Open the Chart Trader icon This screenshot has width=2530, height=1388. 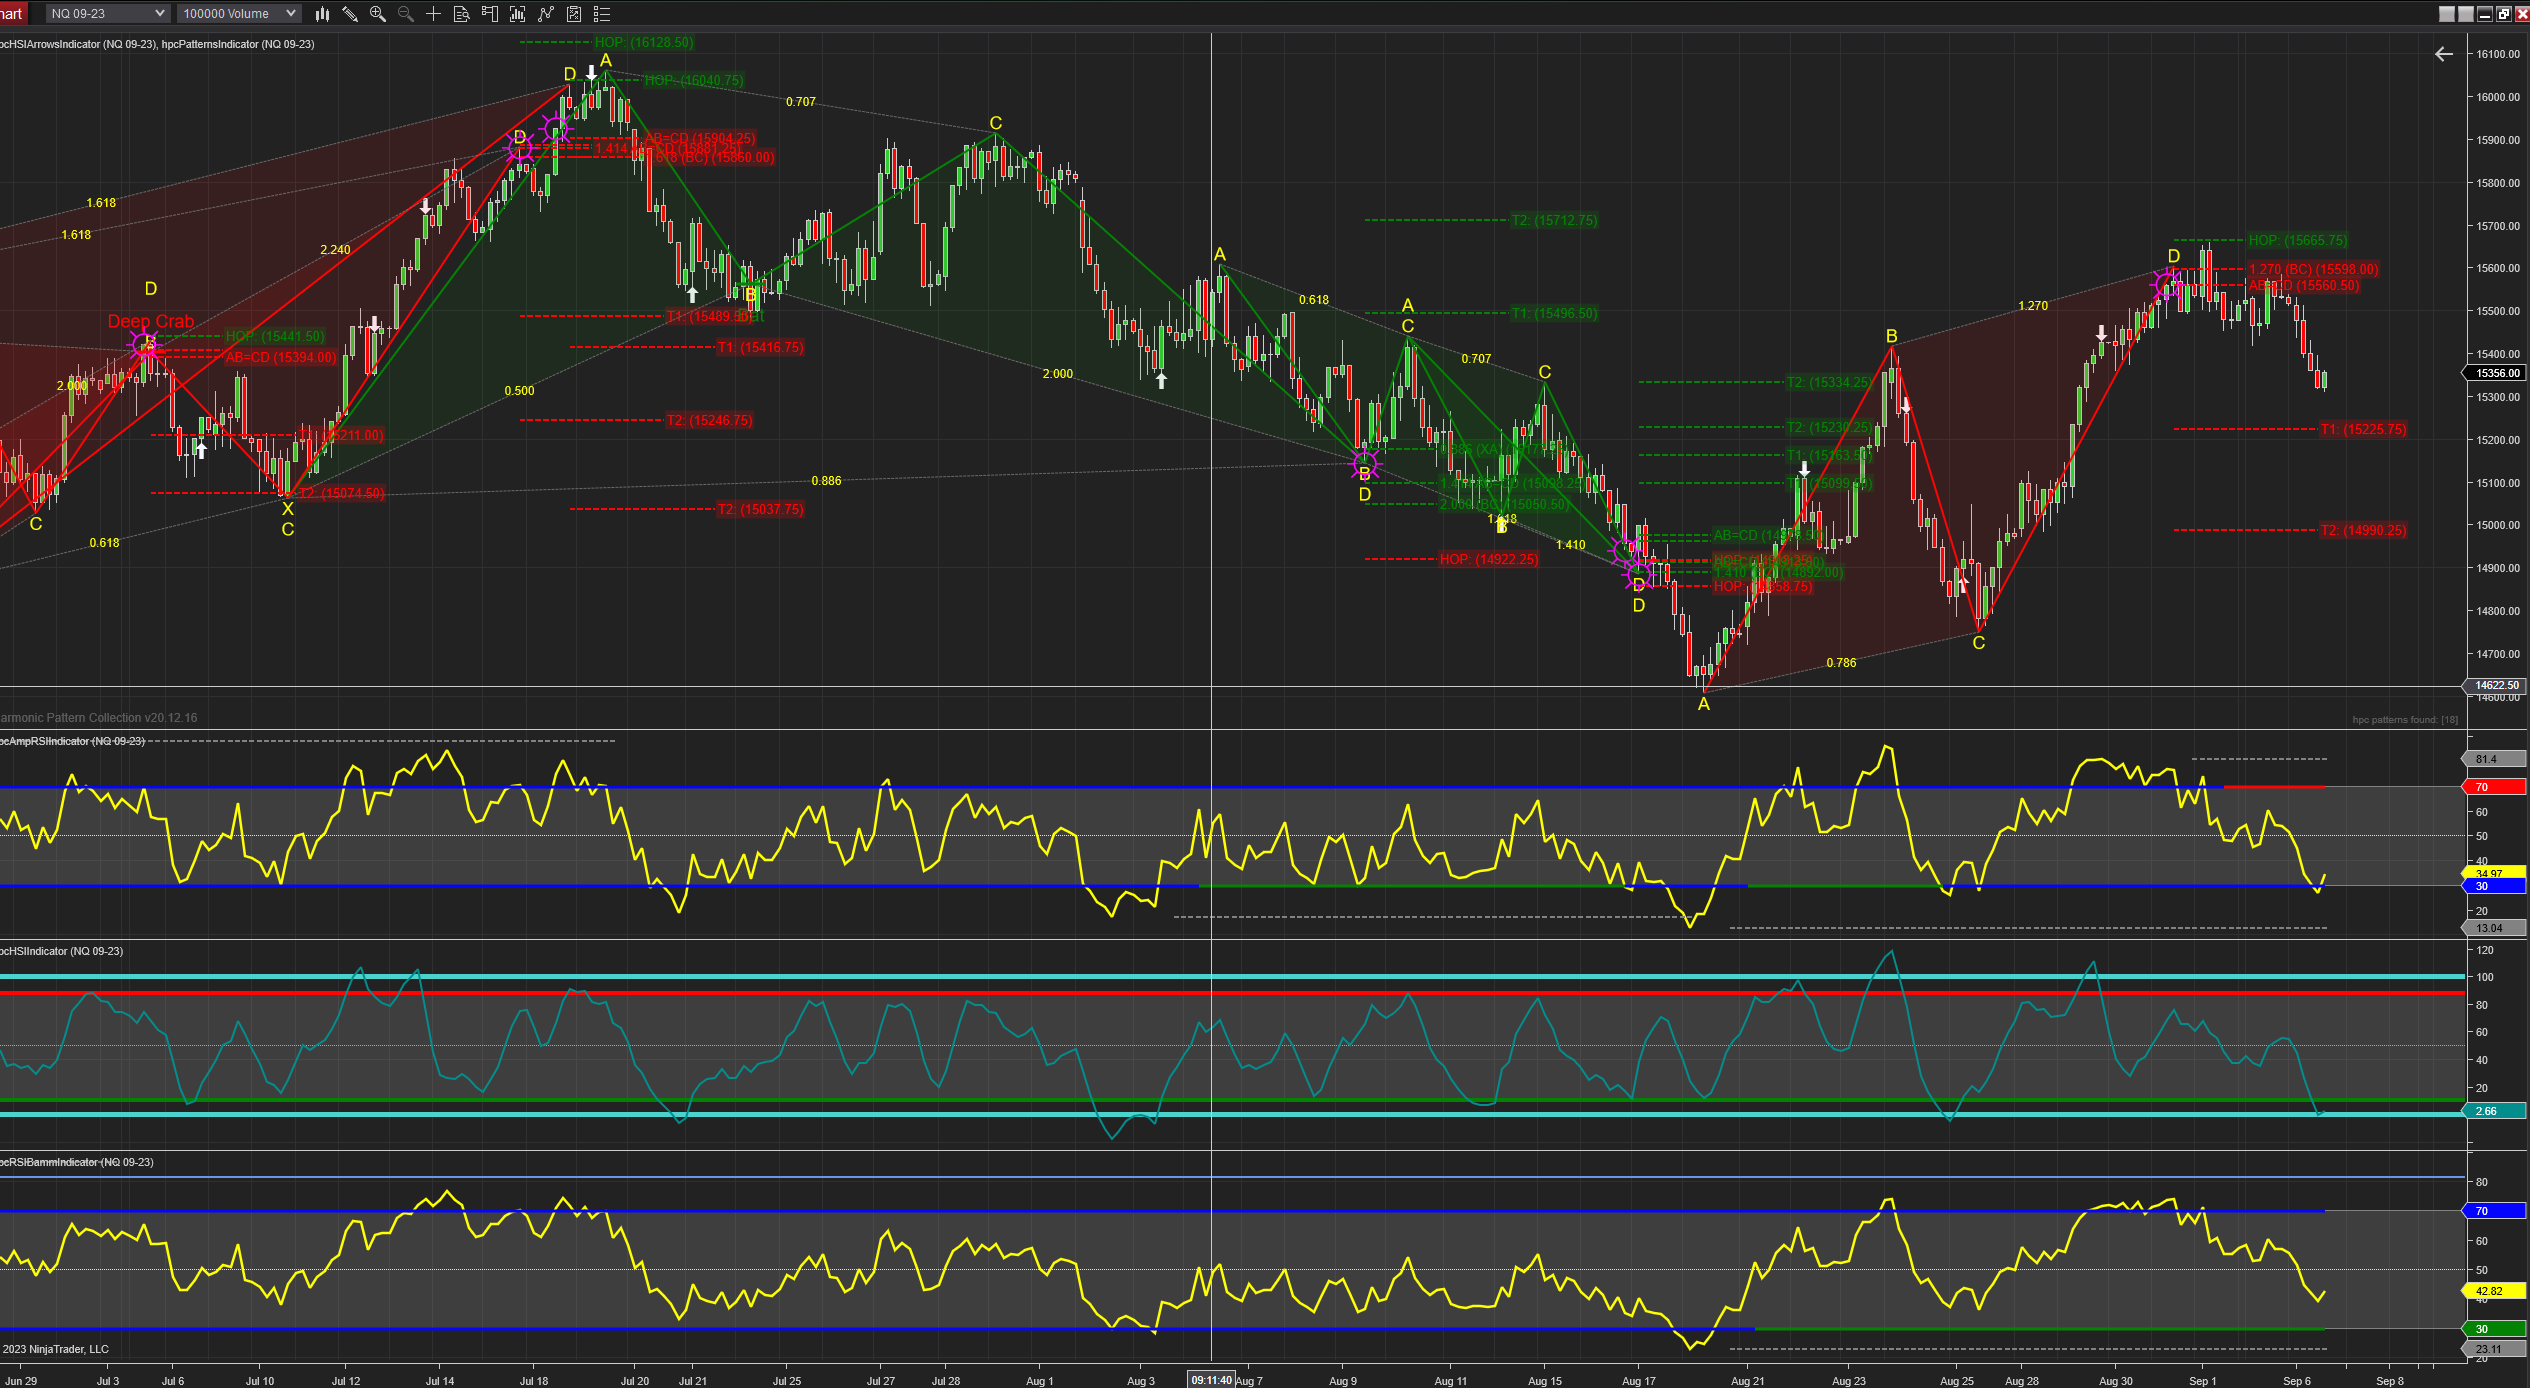(490, 14)
